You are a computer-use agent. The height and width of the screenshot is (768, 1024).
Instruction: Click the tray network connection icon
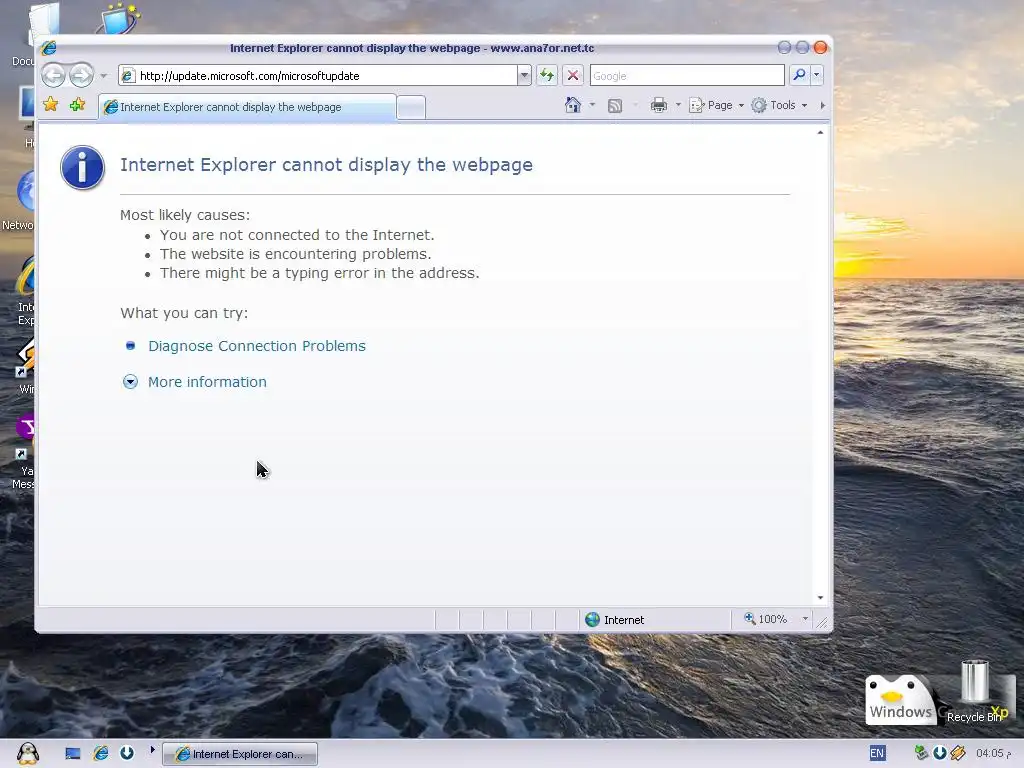921,754
